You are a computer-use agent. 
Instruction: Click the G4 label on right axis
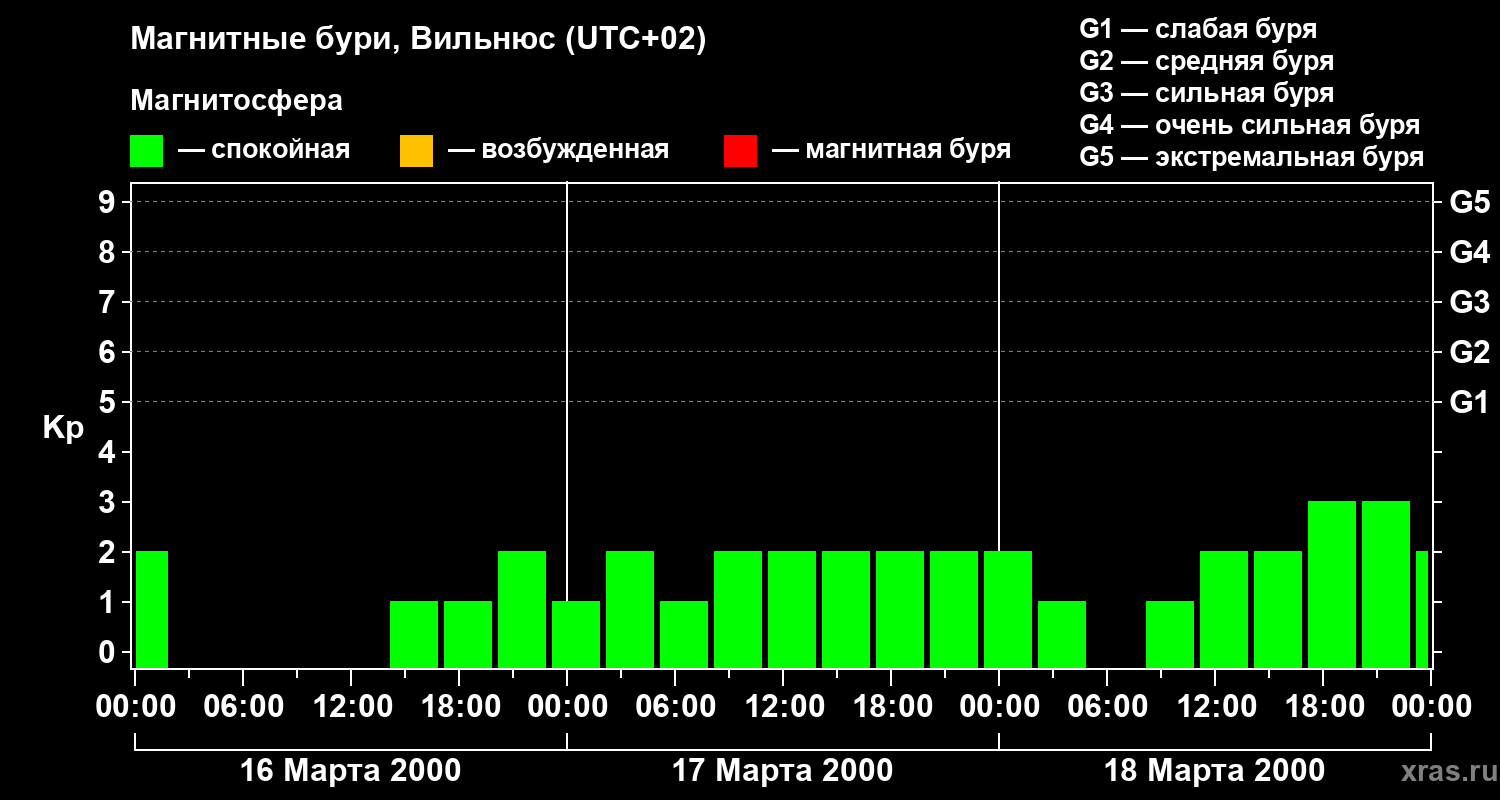coord(1469,252)
